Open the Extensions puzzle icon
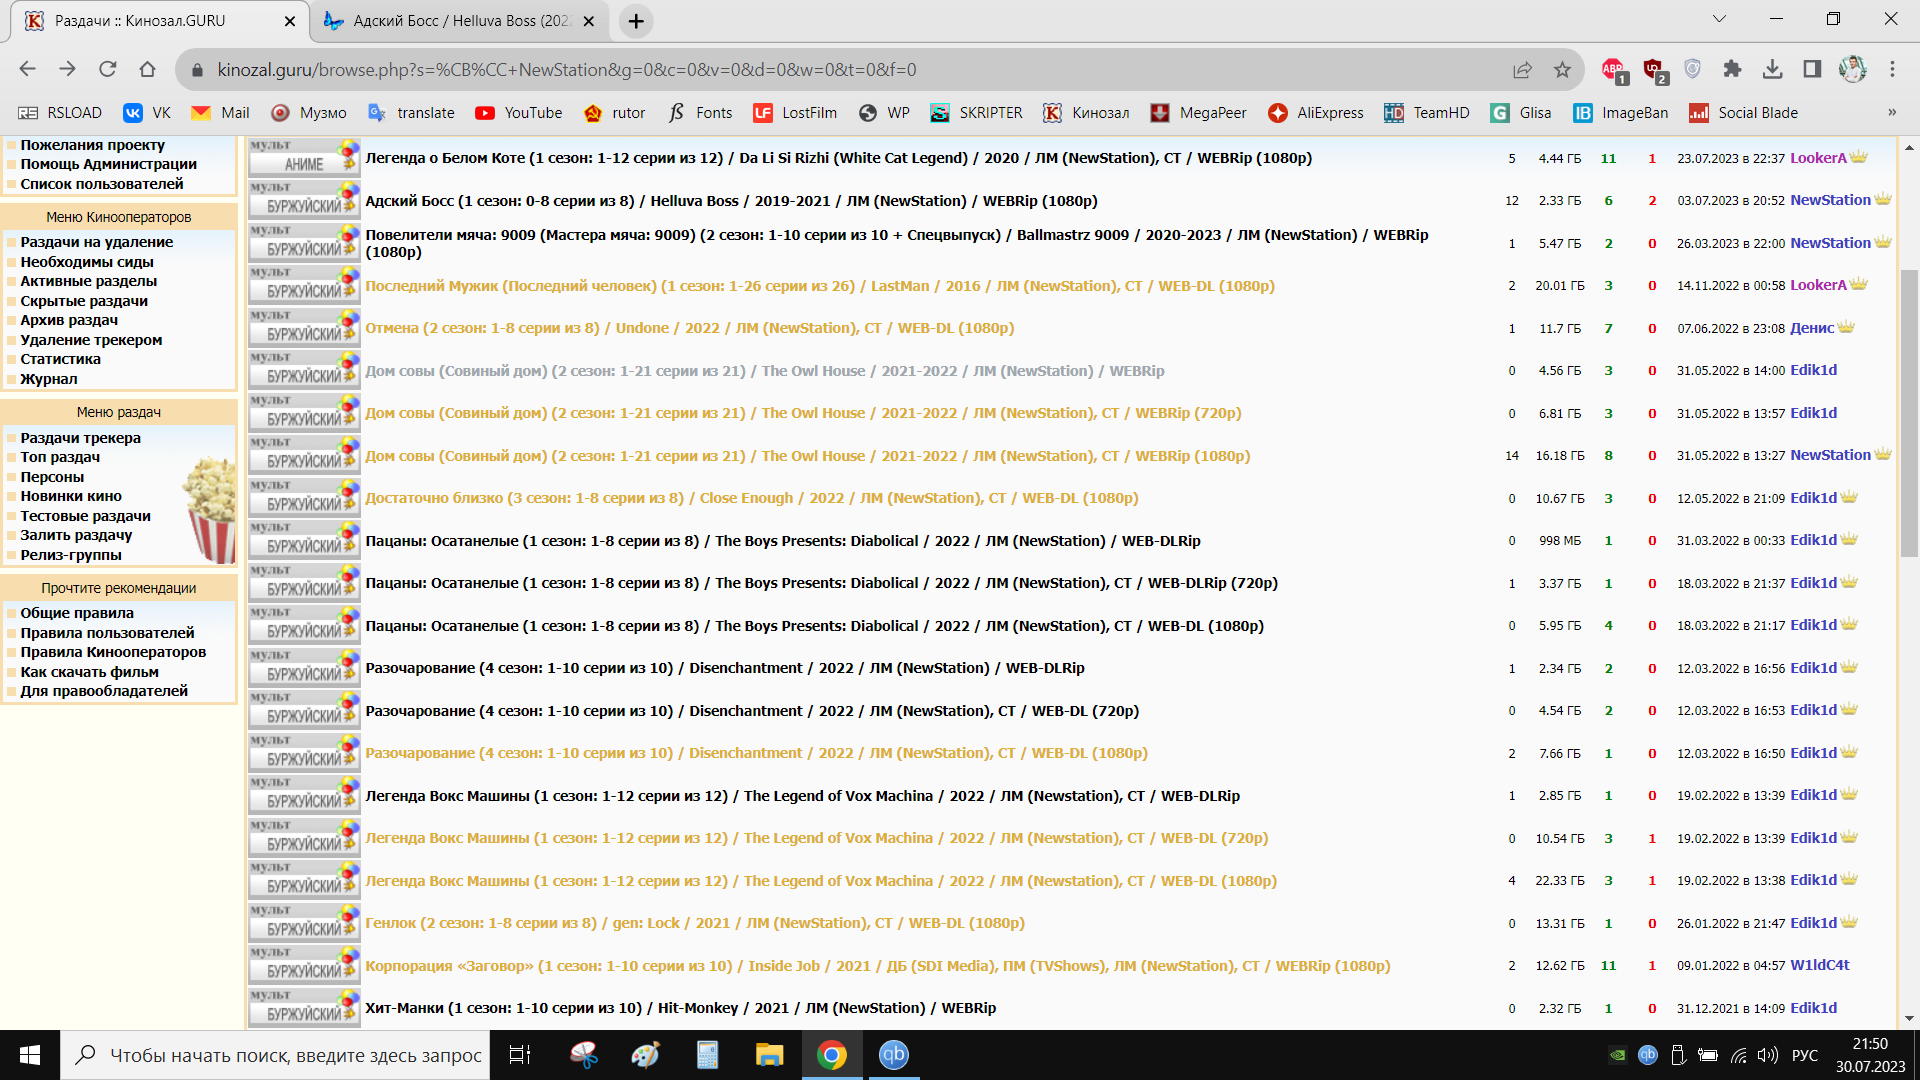Viewport: 1920px width, 1080px height. pos(1732,69)
